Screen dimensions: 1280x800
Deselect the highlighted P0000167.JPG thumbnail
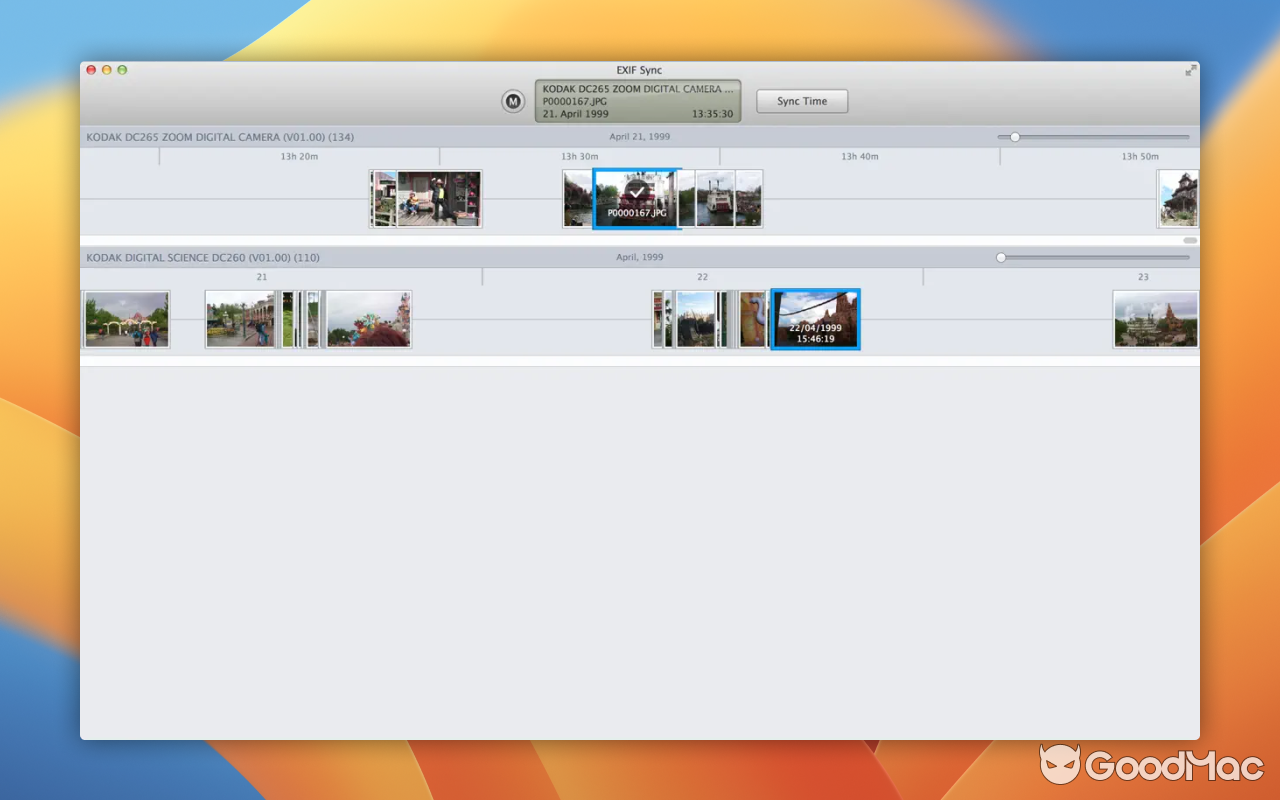coord(637,198)
